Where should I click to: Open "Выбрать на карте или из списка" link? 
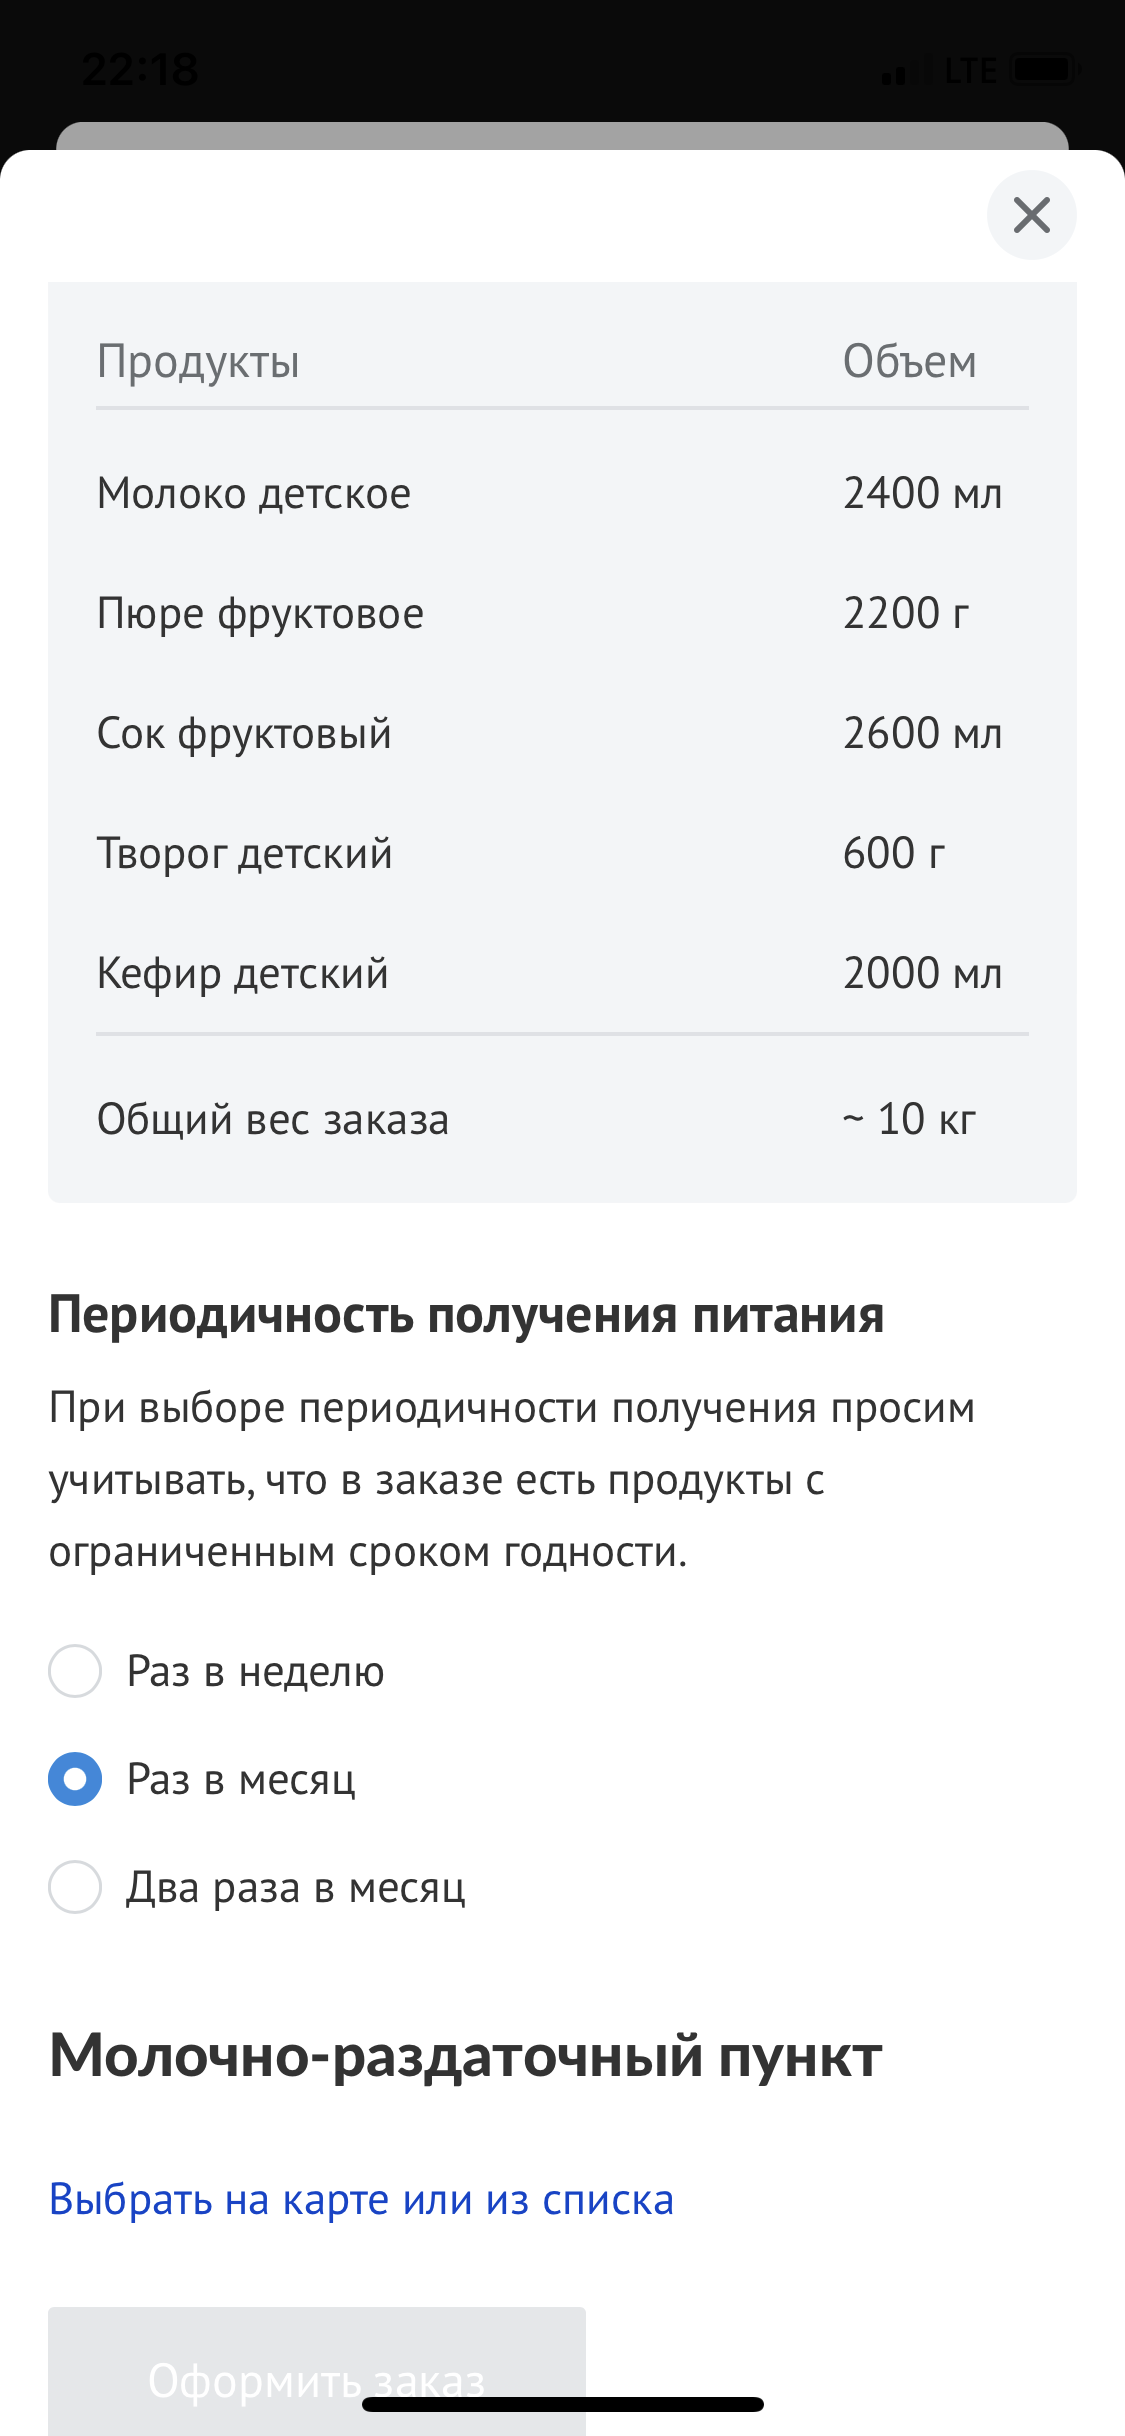pyautogui.click(x=361, y=2200)
